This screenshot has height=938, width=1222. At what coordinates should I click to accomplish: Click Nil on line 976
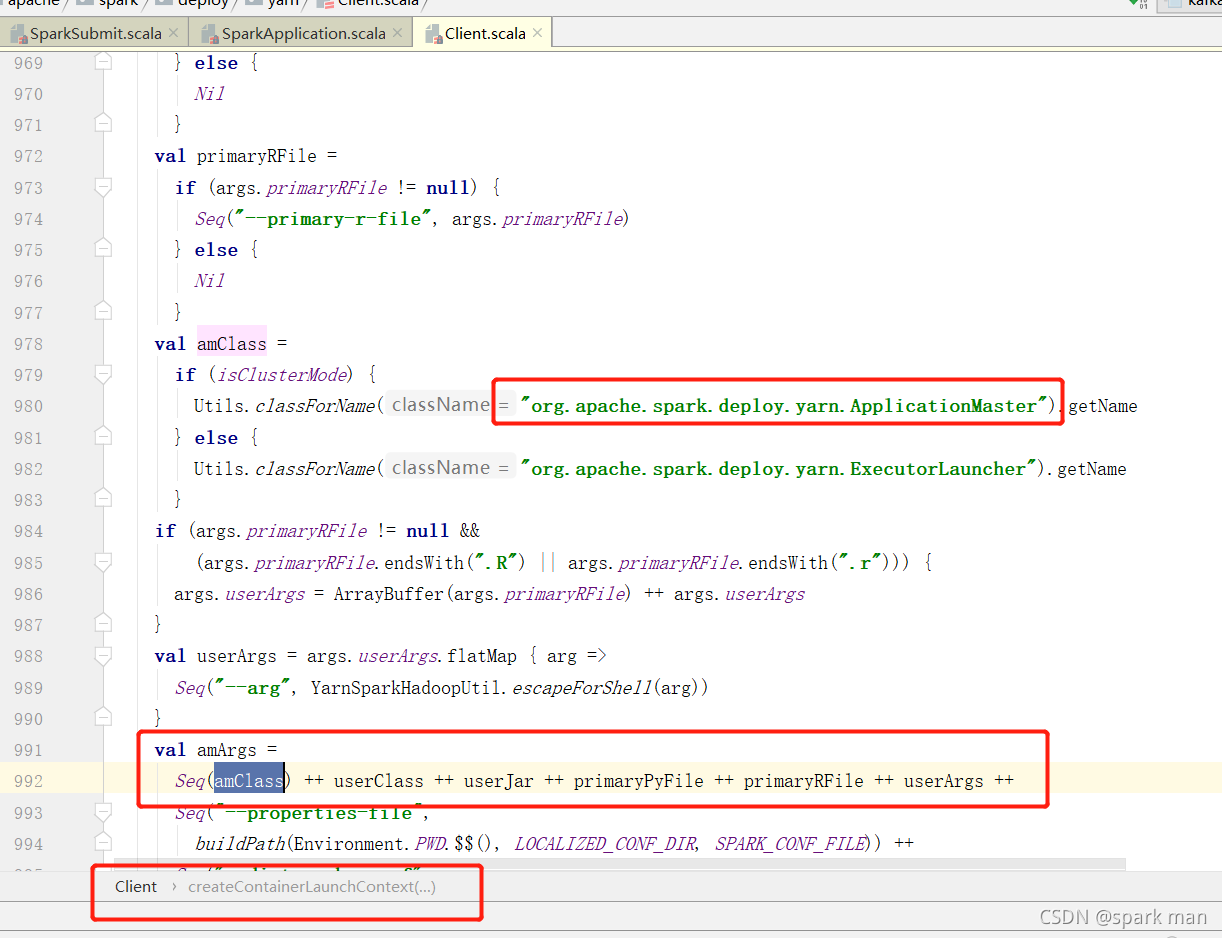[x=209, y=281]
